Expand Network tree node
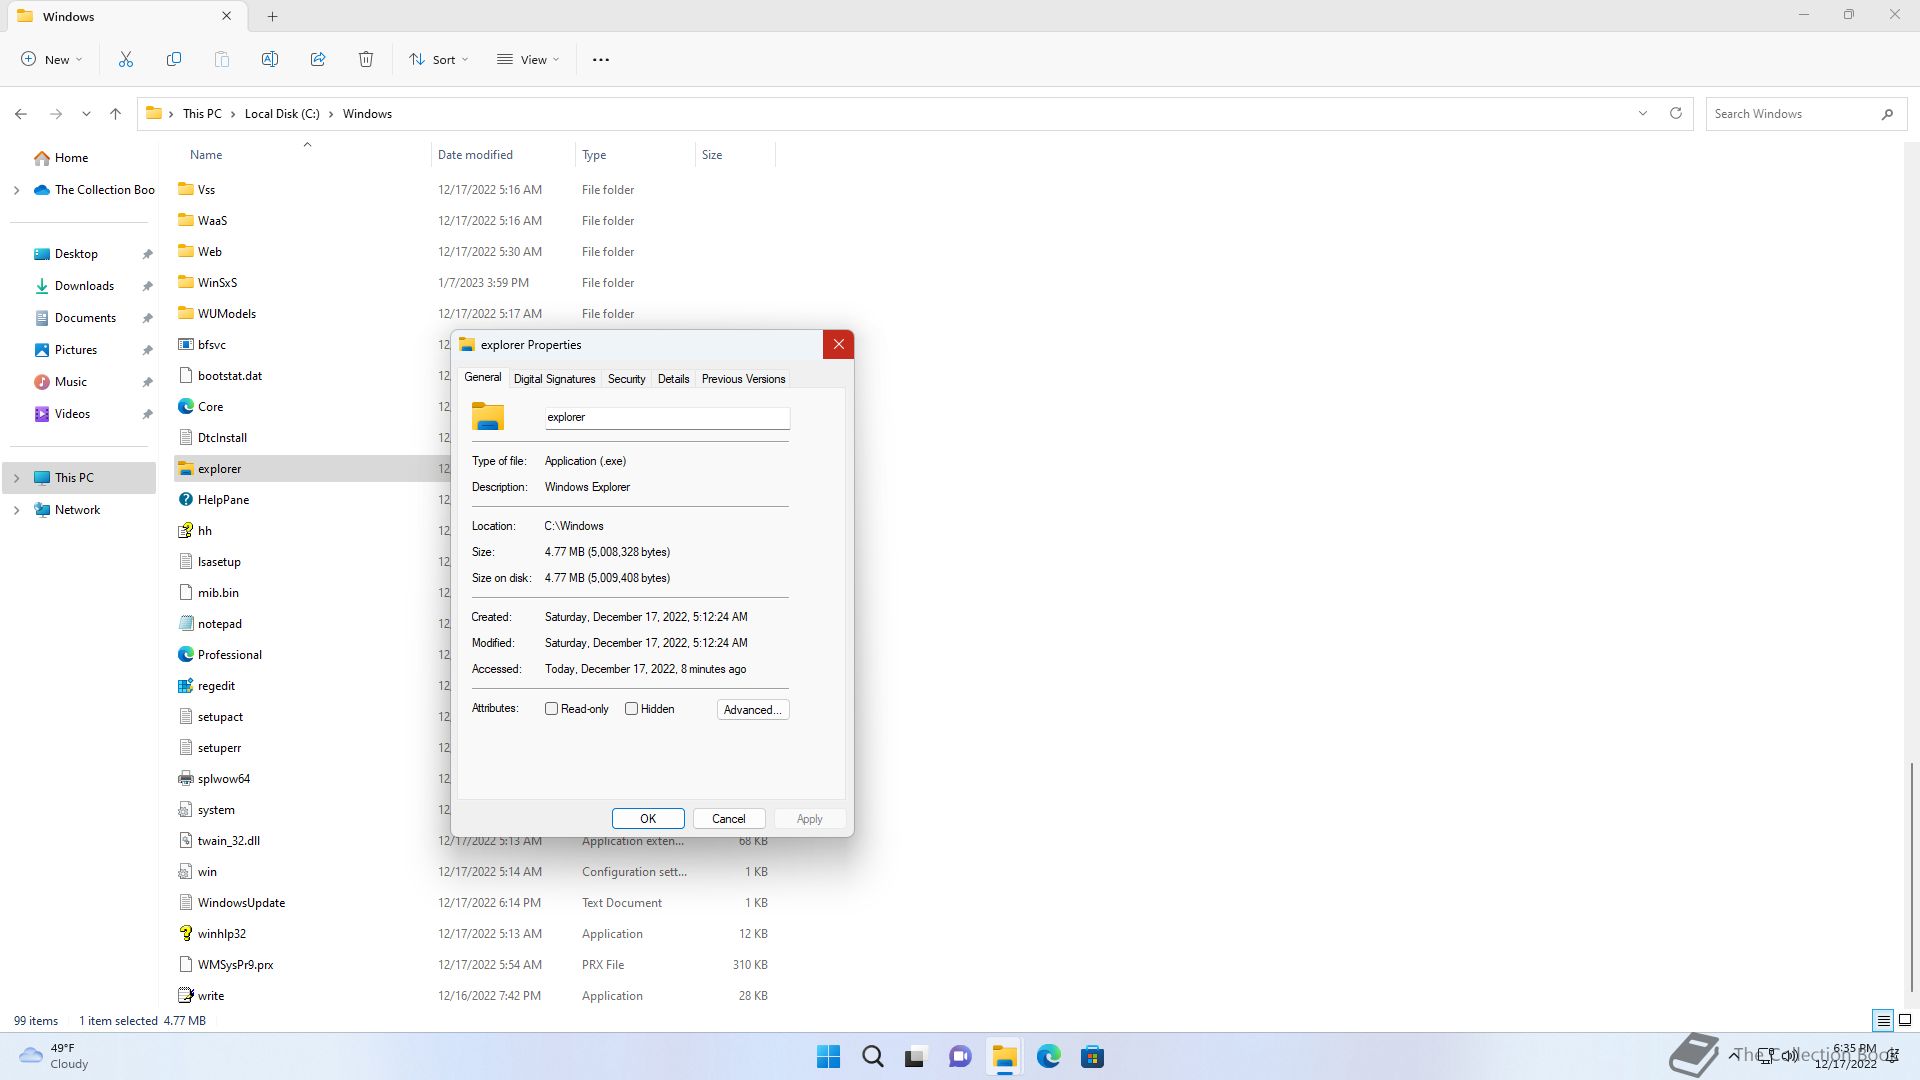Image resolution: width=1920 pixels, height=1080 pixels. [x=16, y=510]
